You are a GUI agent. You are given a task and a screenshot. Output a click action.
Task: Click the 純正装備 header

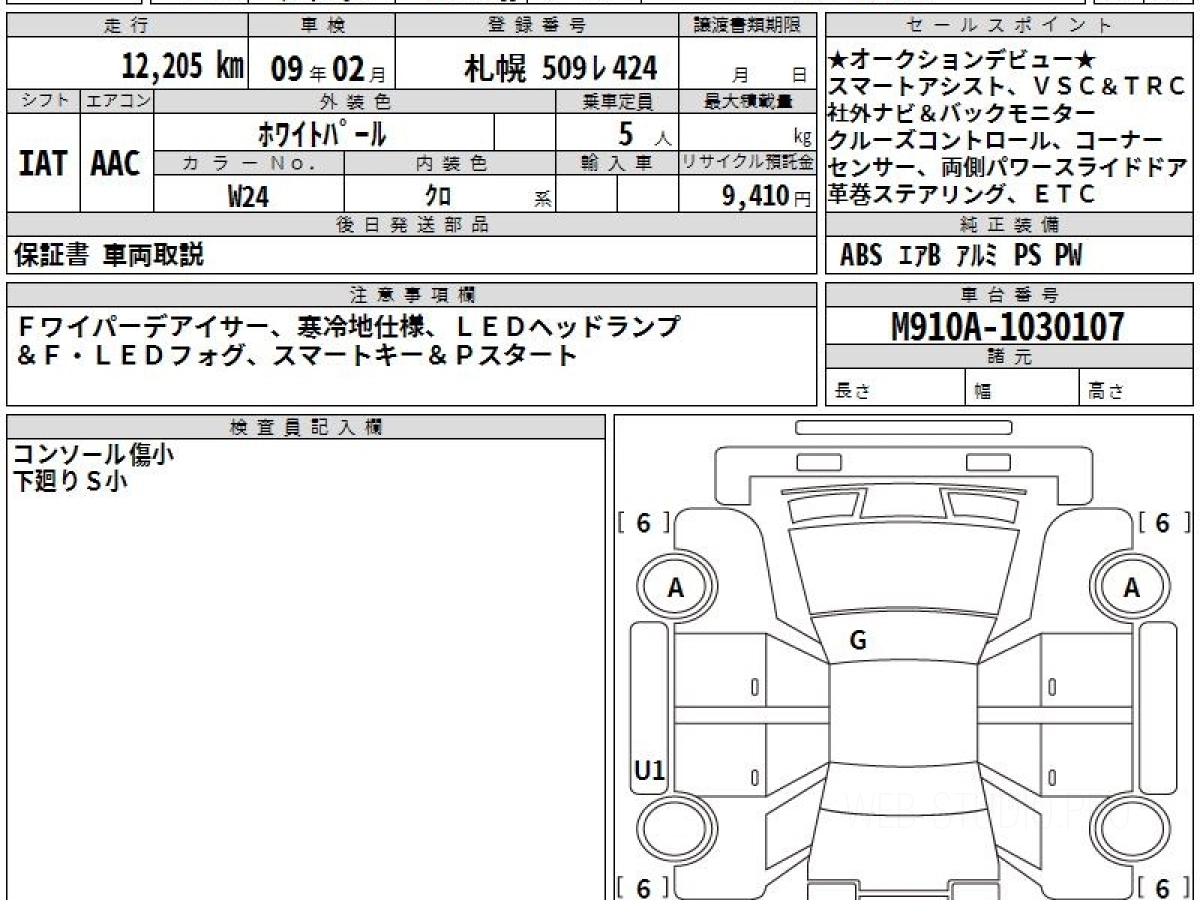(x=1010, y=225)
